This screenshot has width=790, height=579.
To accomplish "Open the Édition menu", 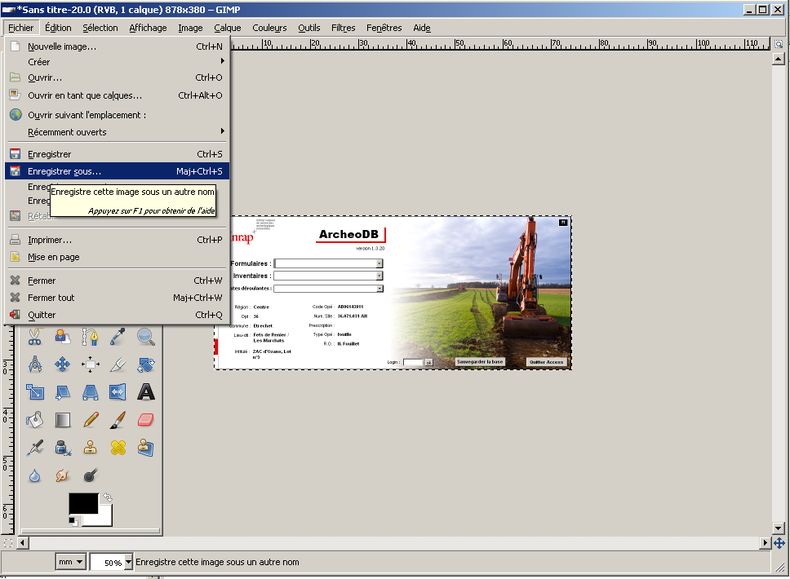I will click(x=58, y=28).
